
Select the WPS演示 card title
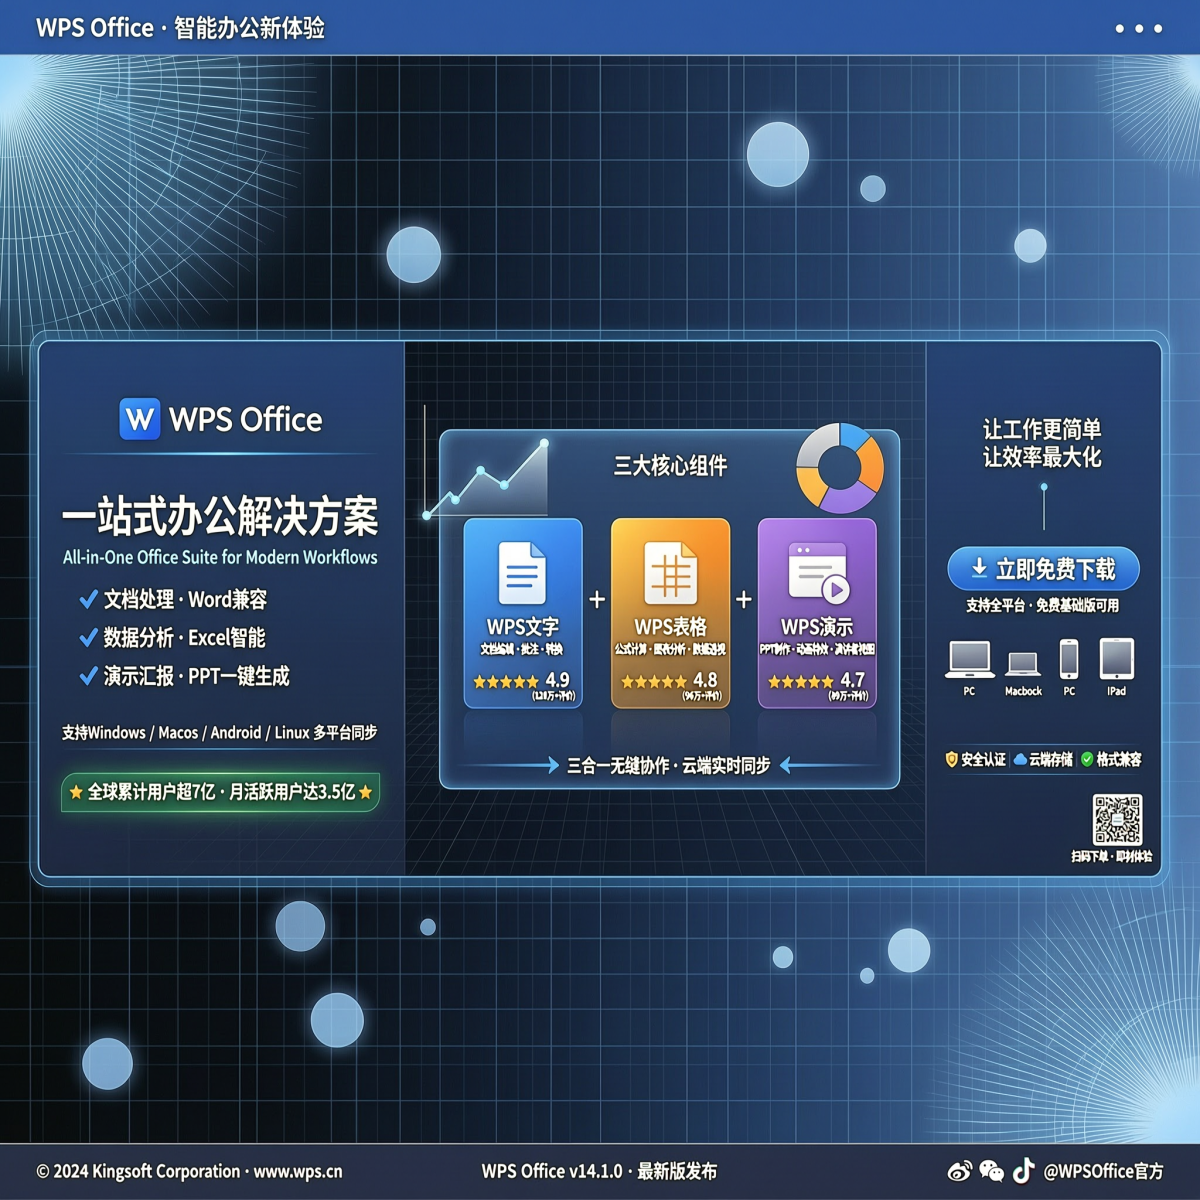[x=817, y=627]
